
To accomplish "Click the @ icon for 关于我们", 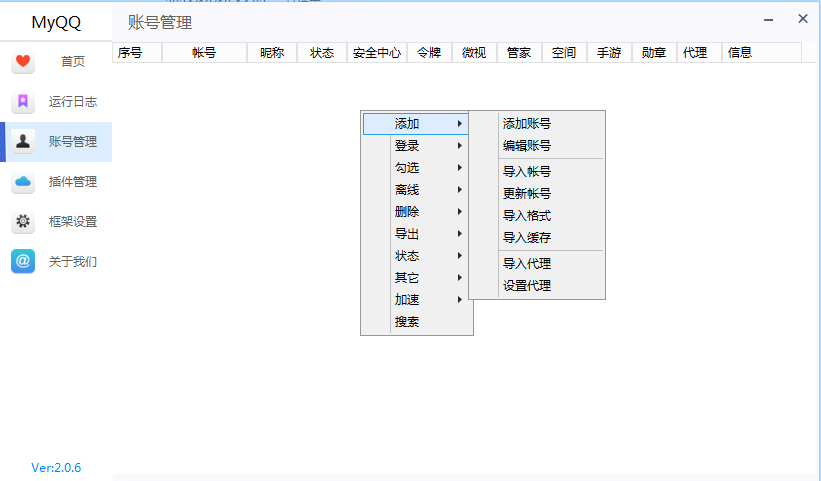I will click(x=23, y=262).
